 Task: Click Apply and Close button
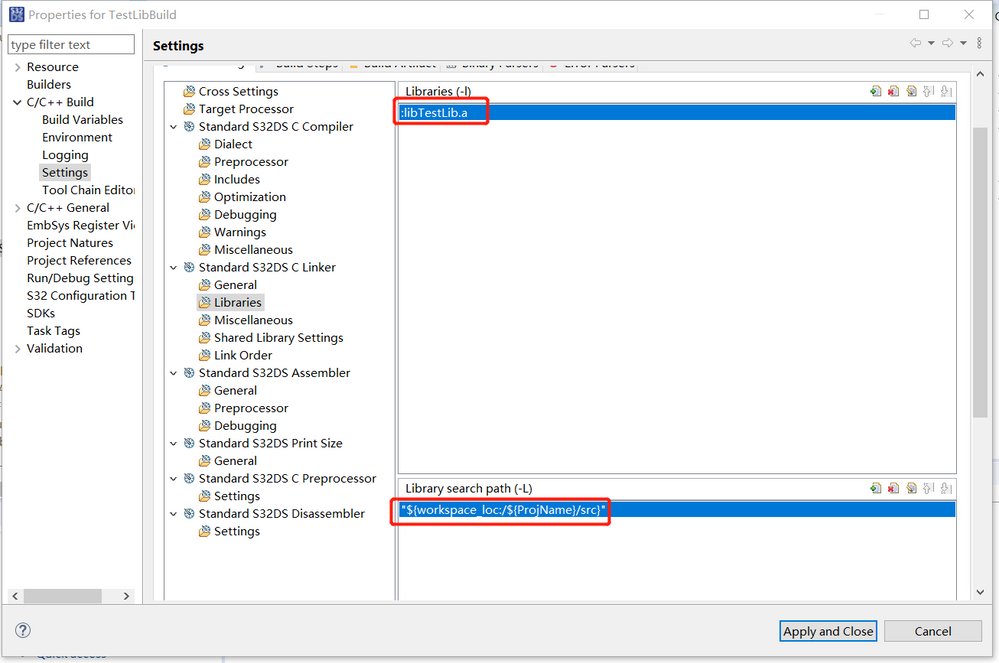coord(828,631)
